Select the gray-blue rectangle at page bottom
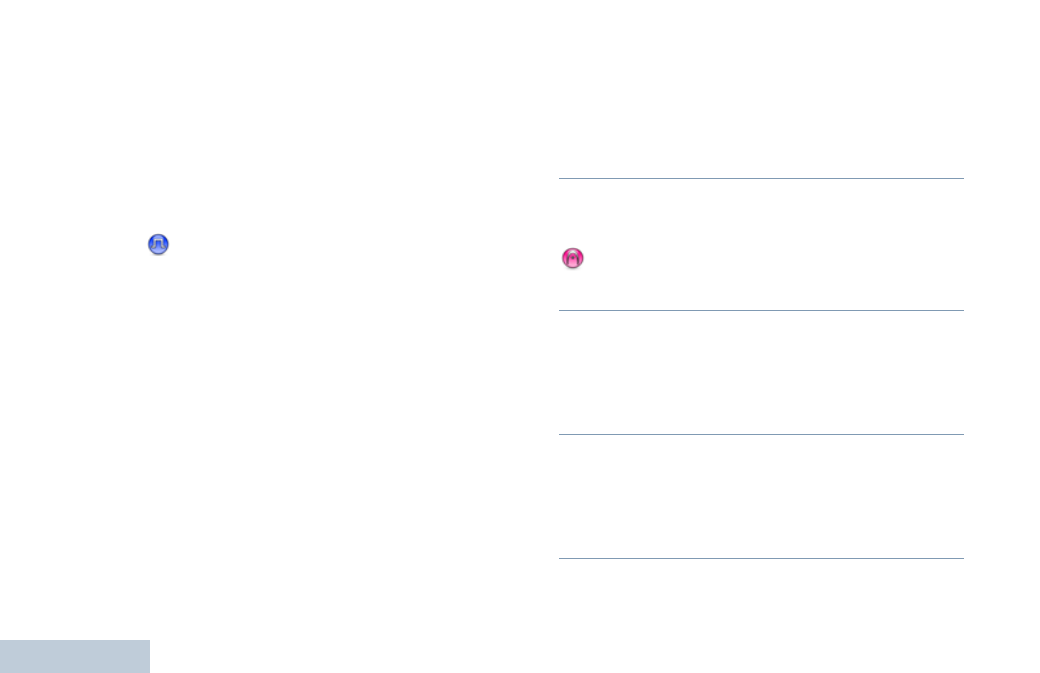This screenshot has width=1040, height=673. (75, 656)
